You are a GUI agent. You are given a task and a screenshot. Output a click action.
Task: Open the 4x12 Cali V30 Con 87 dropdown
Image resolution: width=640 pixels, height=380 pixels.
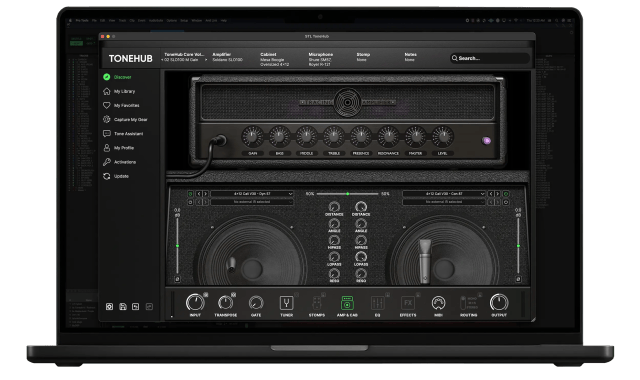coord(444,194)
